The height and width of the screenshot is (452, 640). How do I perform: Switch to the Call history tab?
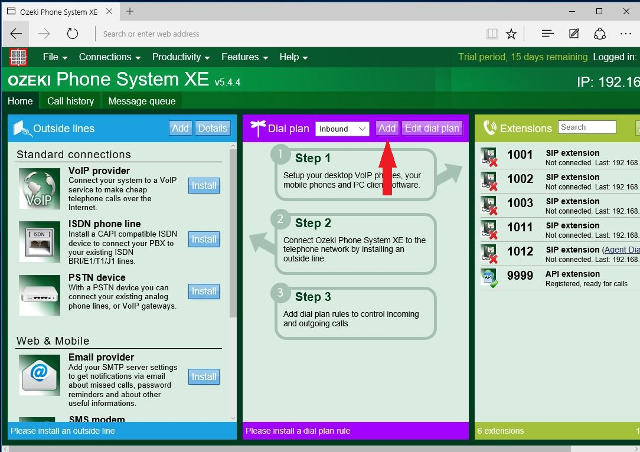(71, 101)
